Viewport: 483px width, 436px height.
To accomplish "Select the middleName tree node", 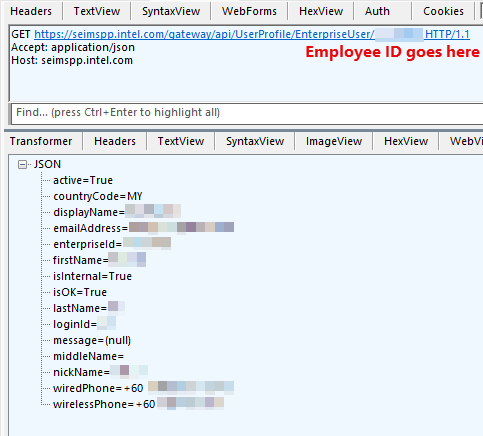I will click(88, 356).
